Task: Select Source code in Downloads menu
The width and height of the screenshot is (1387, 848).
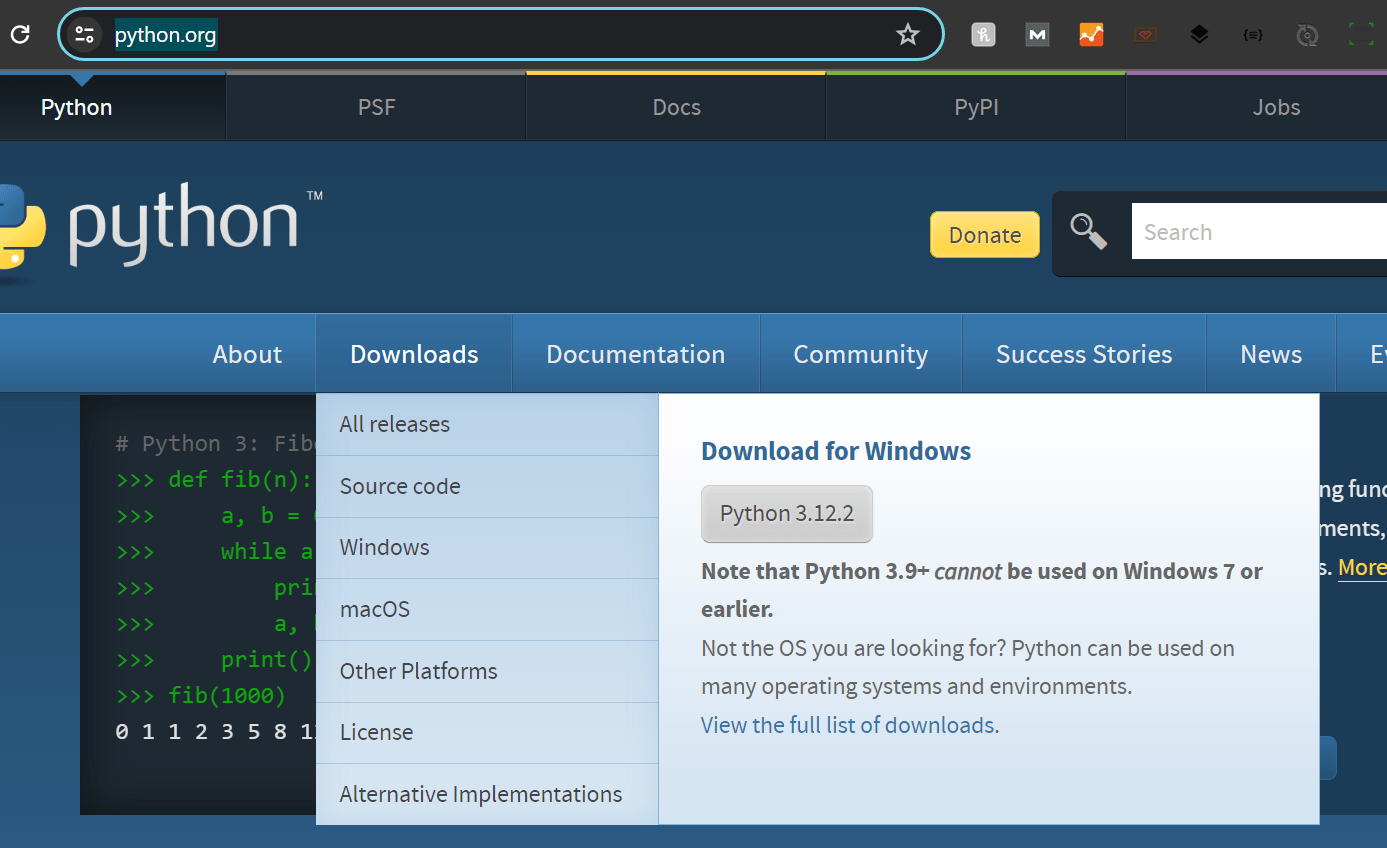Action: (x=487, y=486)
